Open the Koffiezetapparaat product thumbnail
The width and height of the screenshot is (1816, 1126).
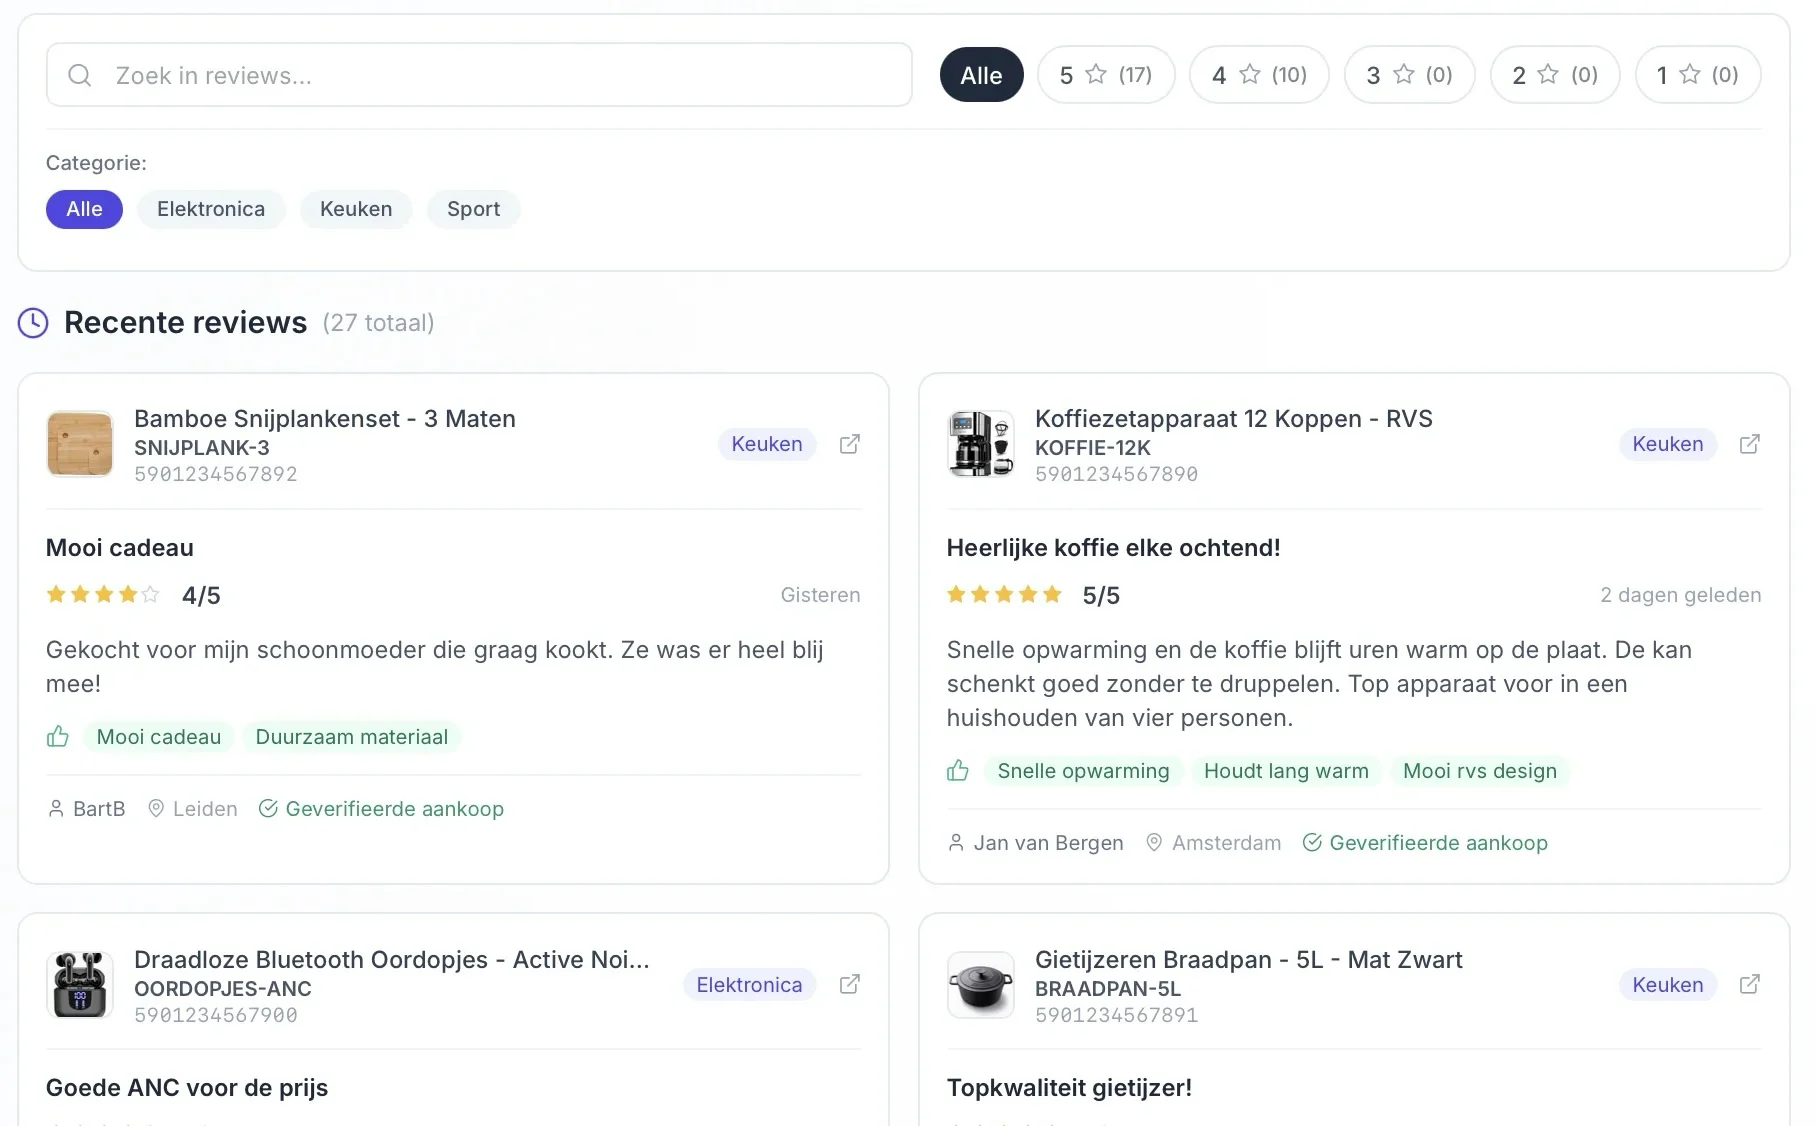click(x=981, y=444)
